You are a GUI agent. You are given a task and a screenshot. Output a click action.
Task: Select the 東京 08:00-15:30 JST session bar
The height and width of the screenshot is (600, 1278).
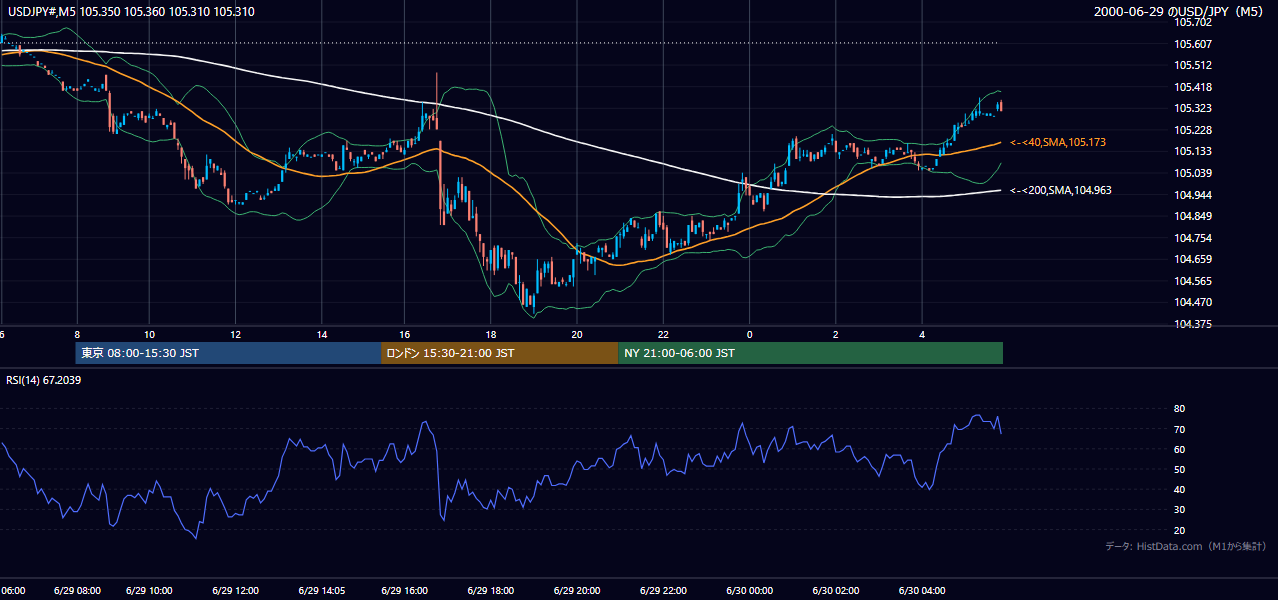pos(228,353)
